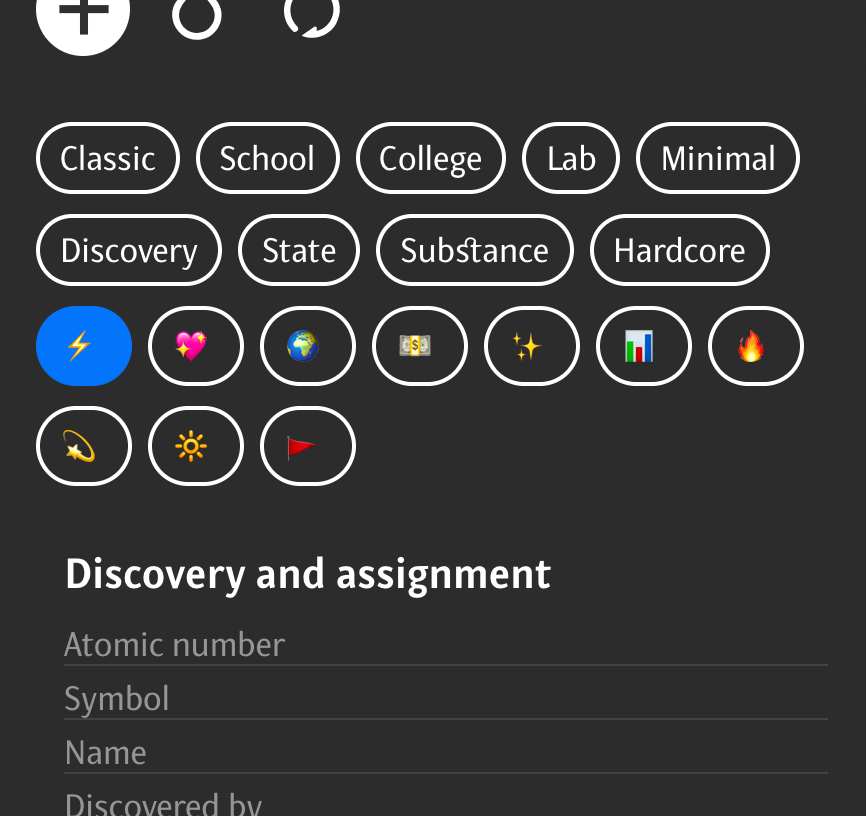The height and width of the screenshot is (816, 866).
Task: Switch to the School preset
Action: [x=268, y=158]
